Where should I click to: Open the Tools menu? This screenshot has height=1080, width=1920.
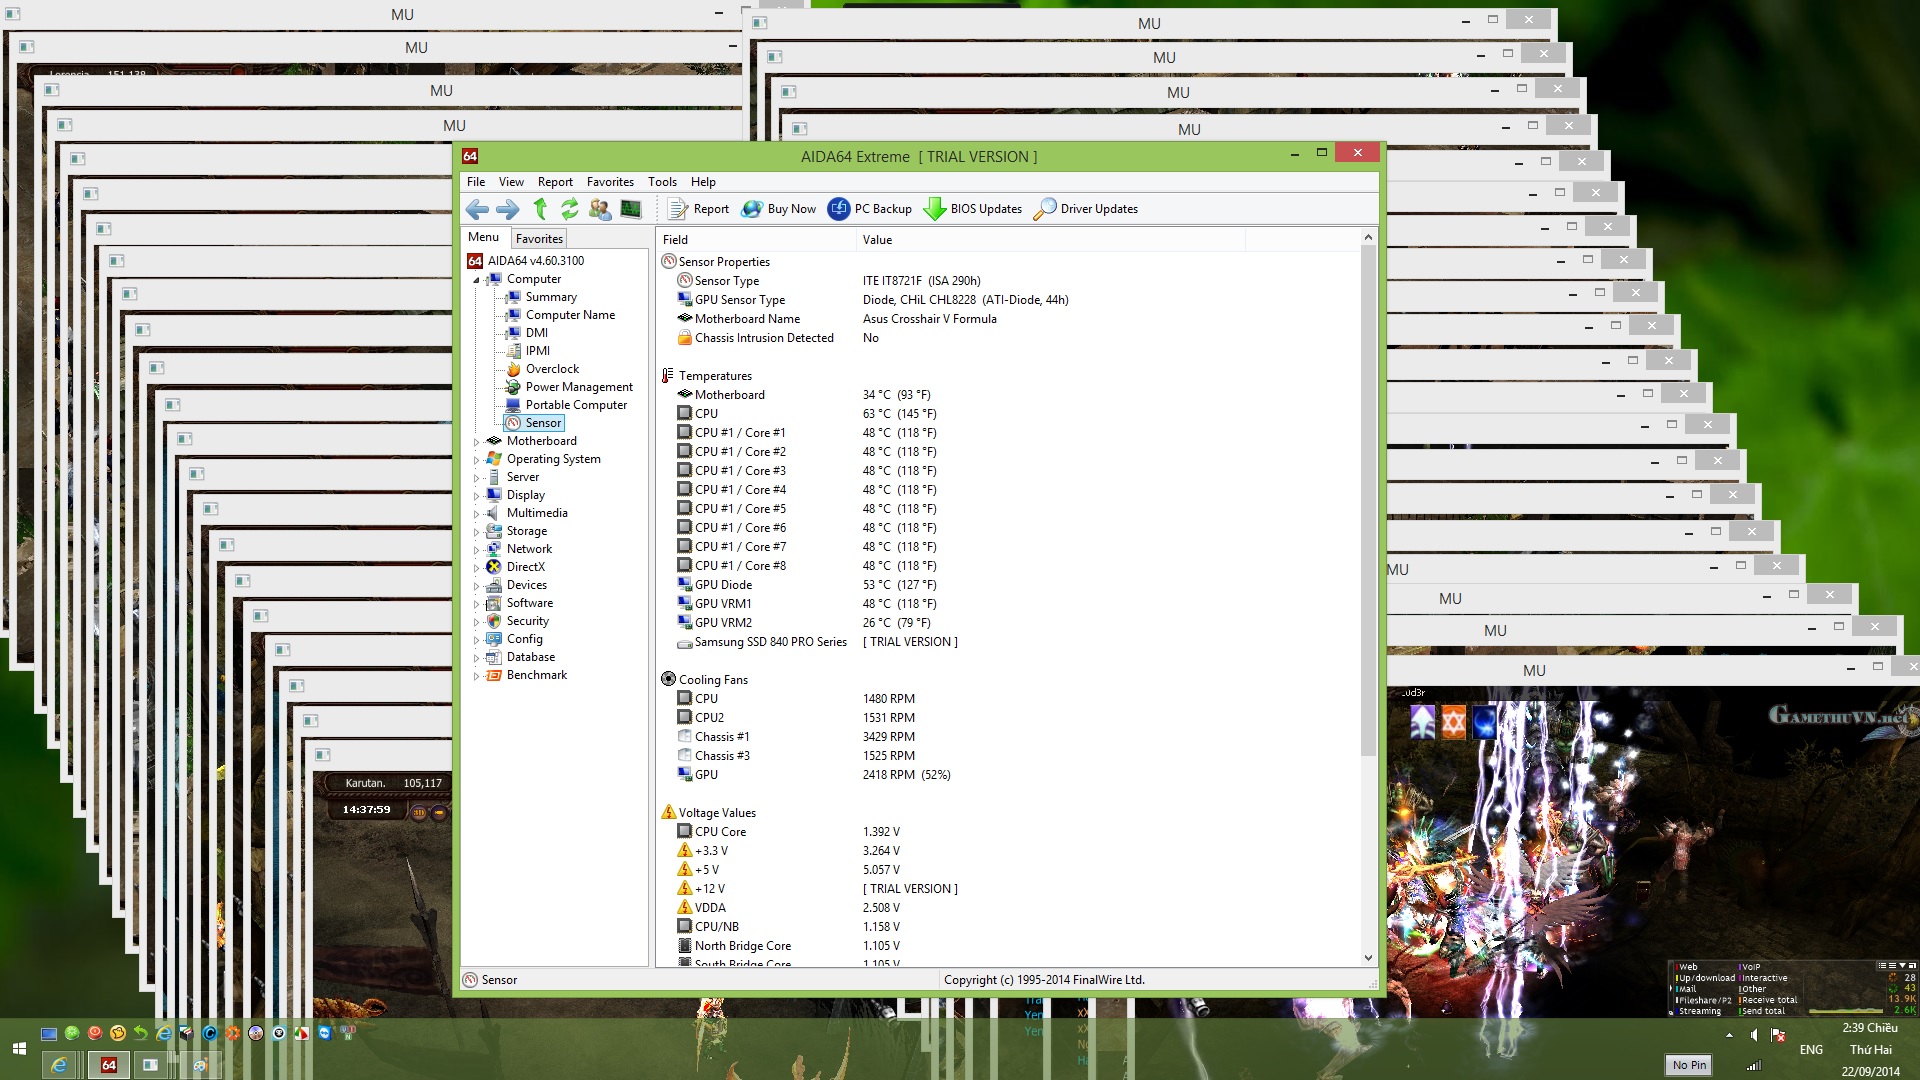click(662, 182)
